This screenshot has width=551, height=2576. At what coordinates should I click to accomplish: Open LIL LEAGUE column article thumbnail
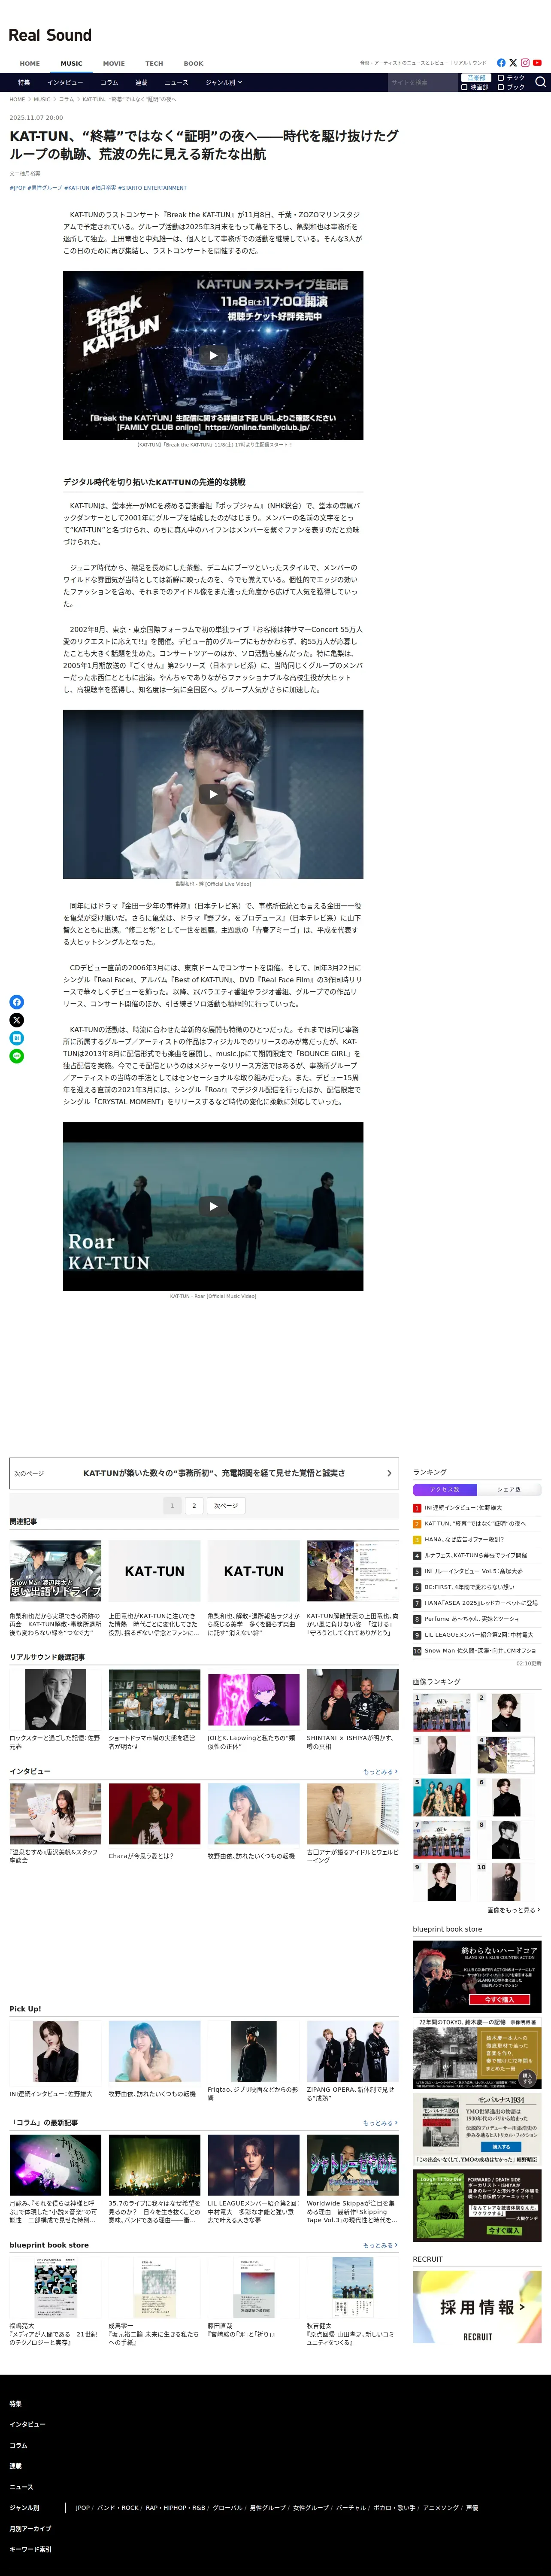[254, 2166]
